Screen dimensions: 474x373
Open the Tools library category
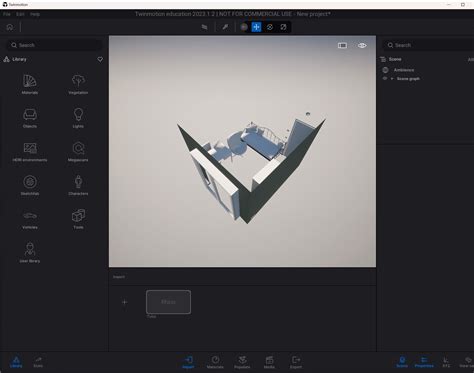(78, 219)
